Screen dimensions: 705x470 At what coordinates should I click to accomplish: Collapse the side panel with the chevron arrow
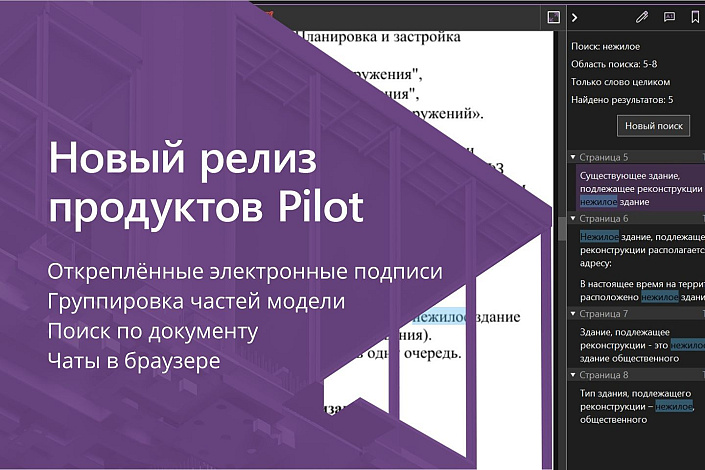pos(574,17)
